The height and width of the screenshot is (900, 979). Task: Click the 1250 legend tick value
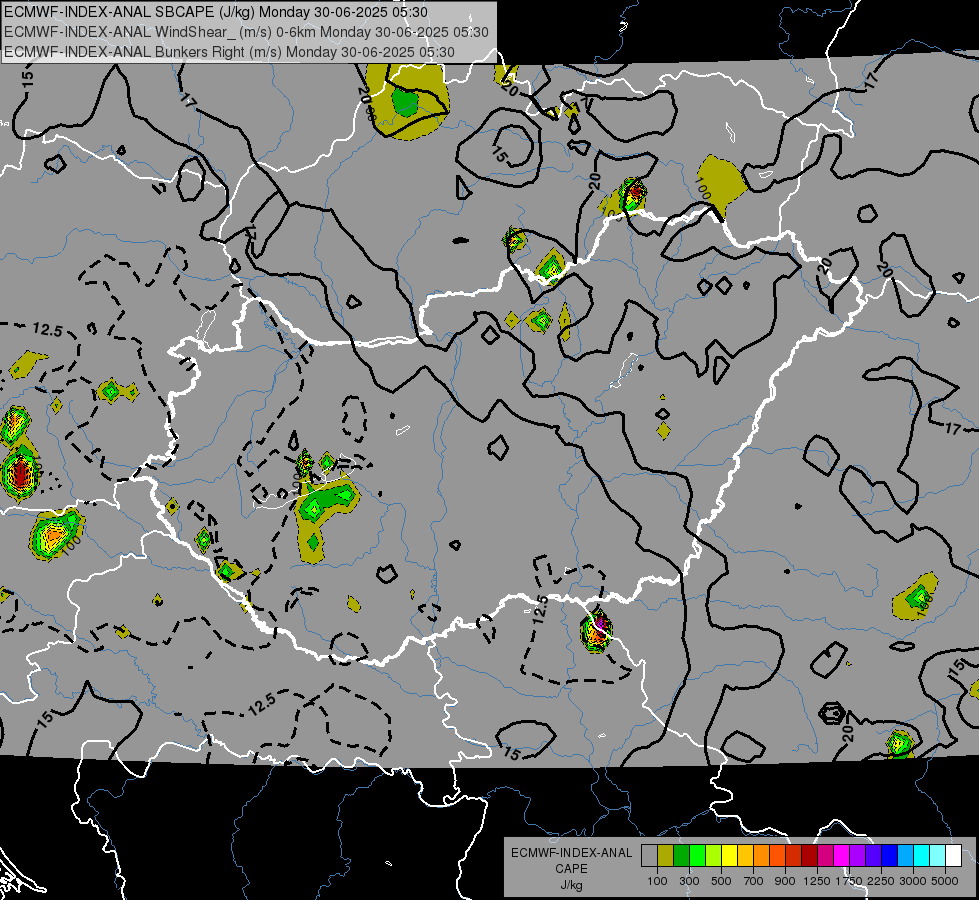tap(817, 881)
